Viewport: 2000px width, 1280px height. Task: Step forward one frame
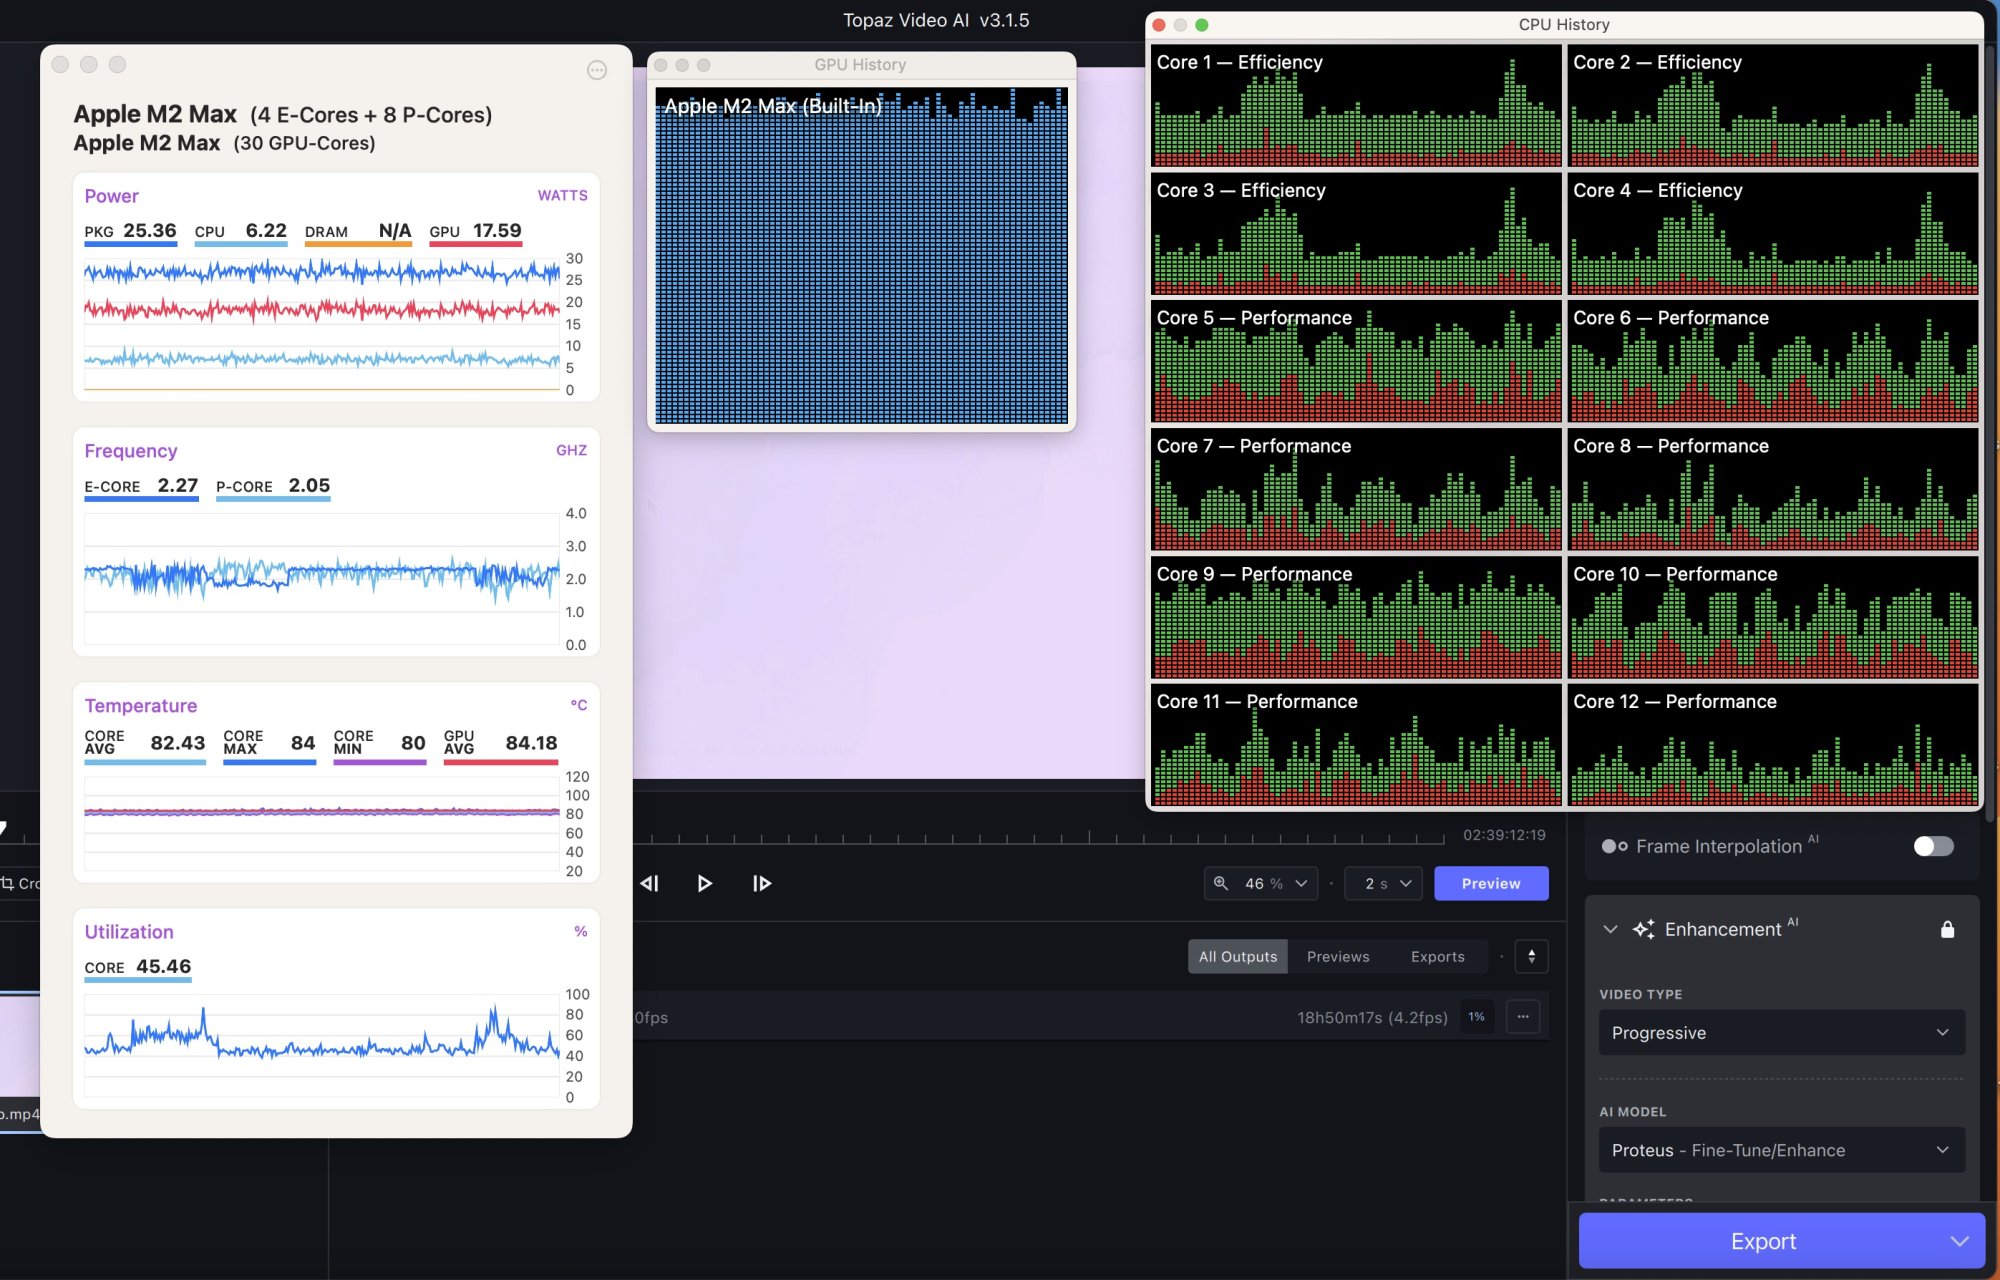click(761, 883)
